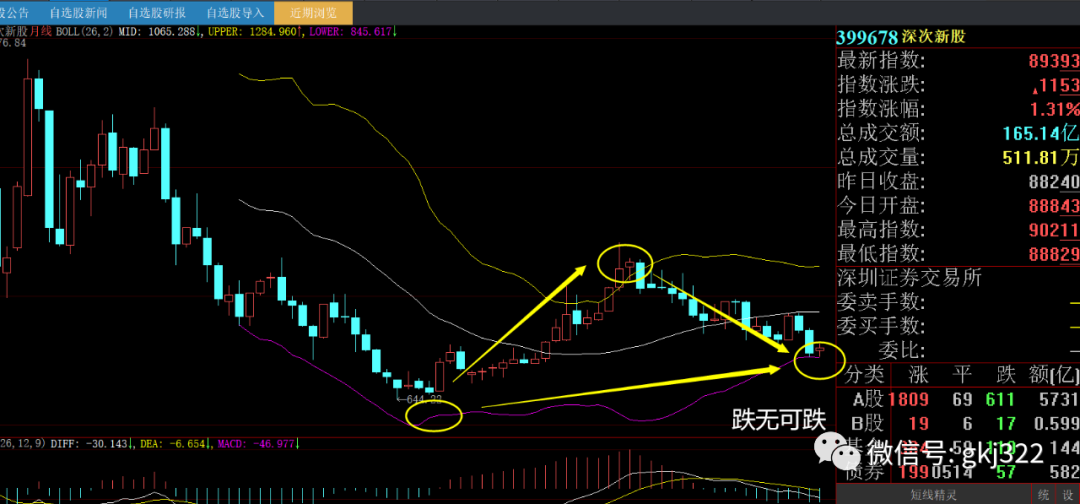Image resolution: width=1080 pixels, height=504 pixels.
Task: Open the 短线精灵 panel button
Action: 933,494
